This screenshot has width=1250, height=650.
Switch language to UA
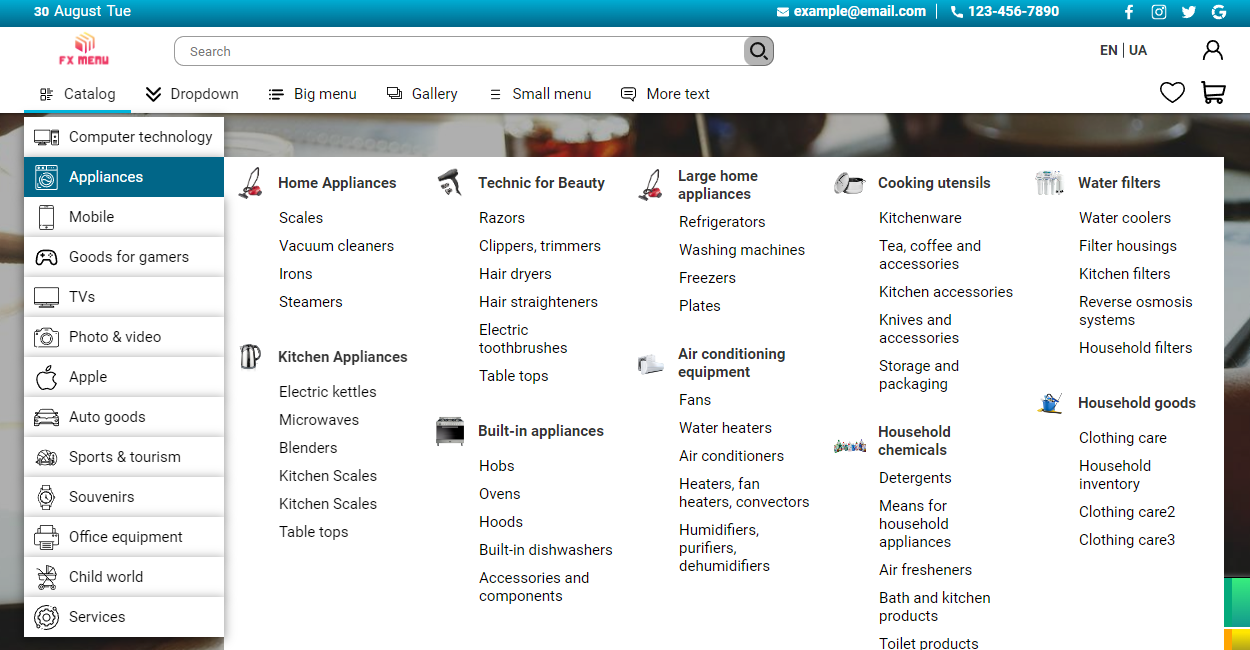click(1138, 50)
